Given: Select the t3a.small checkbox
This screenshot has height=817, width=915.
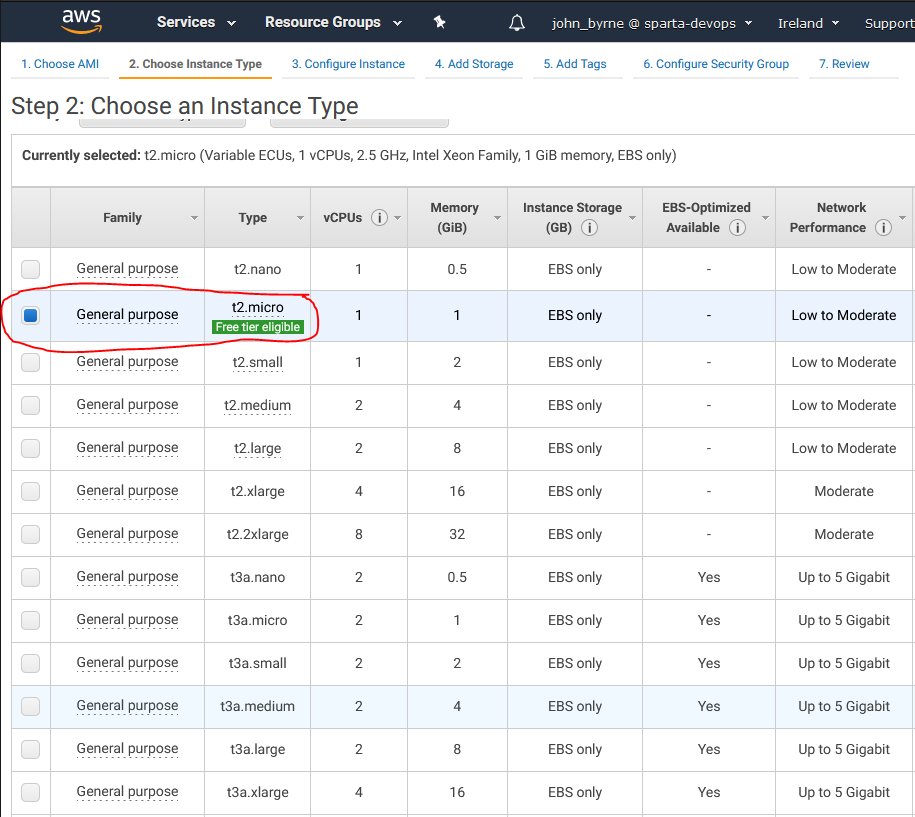Looking at the screenshot, I should (30, 663).
